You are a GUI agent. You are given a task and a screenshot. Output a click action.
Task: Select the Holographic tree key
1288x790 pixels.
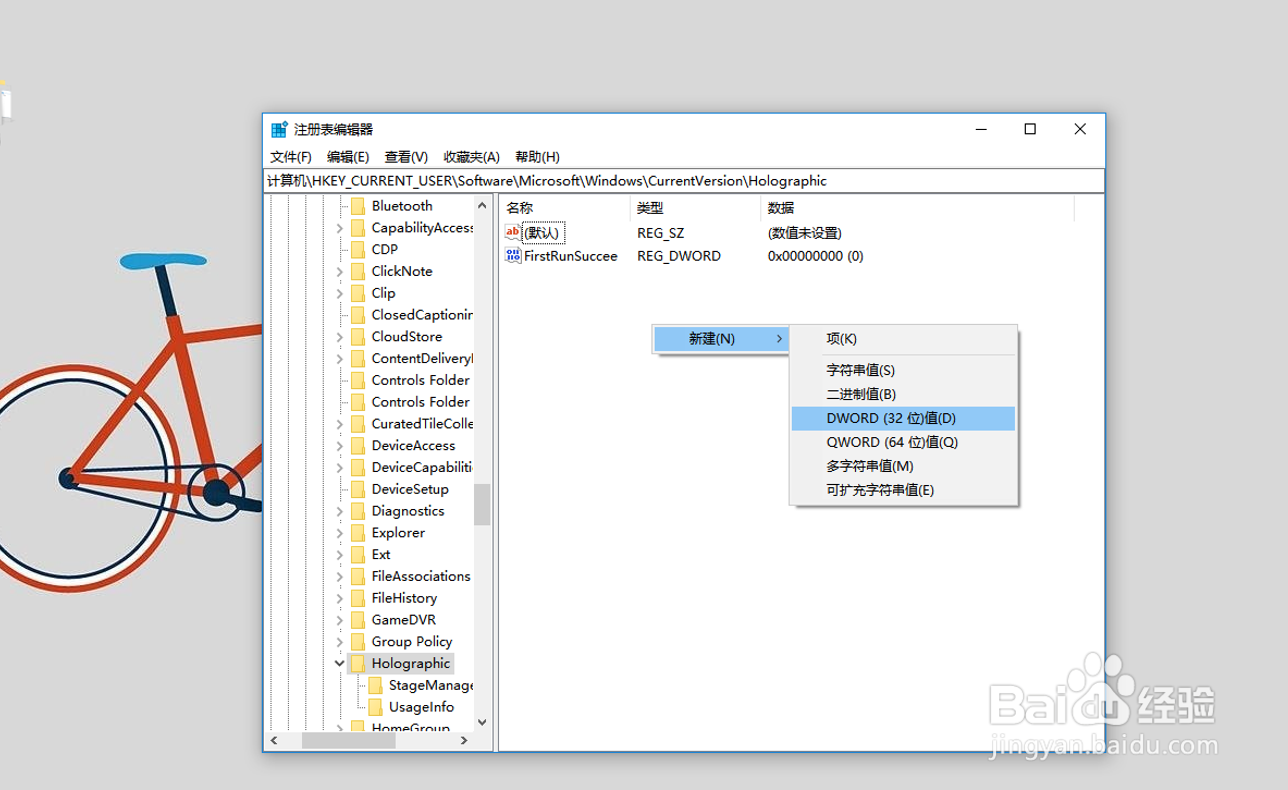411,664
